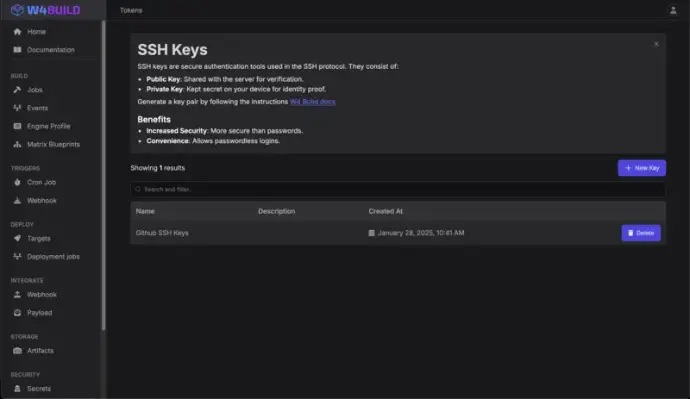Select the Engine Profile icon

[17, 126]
